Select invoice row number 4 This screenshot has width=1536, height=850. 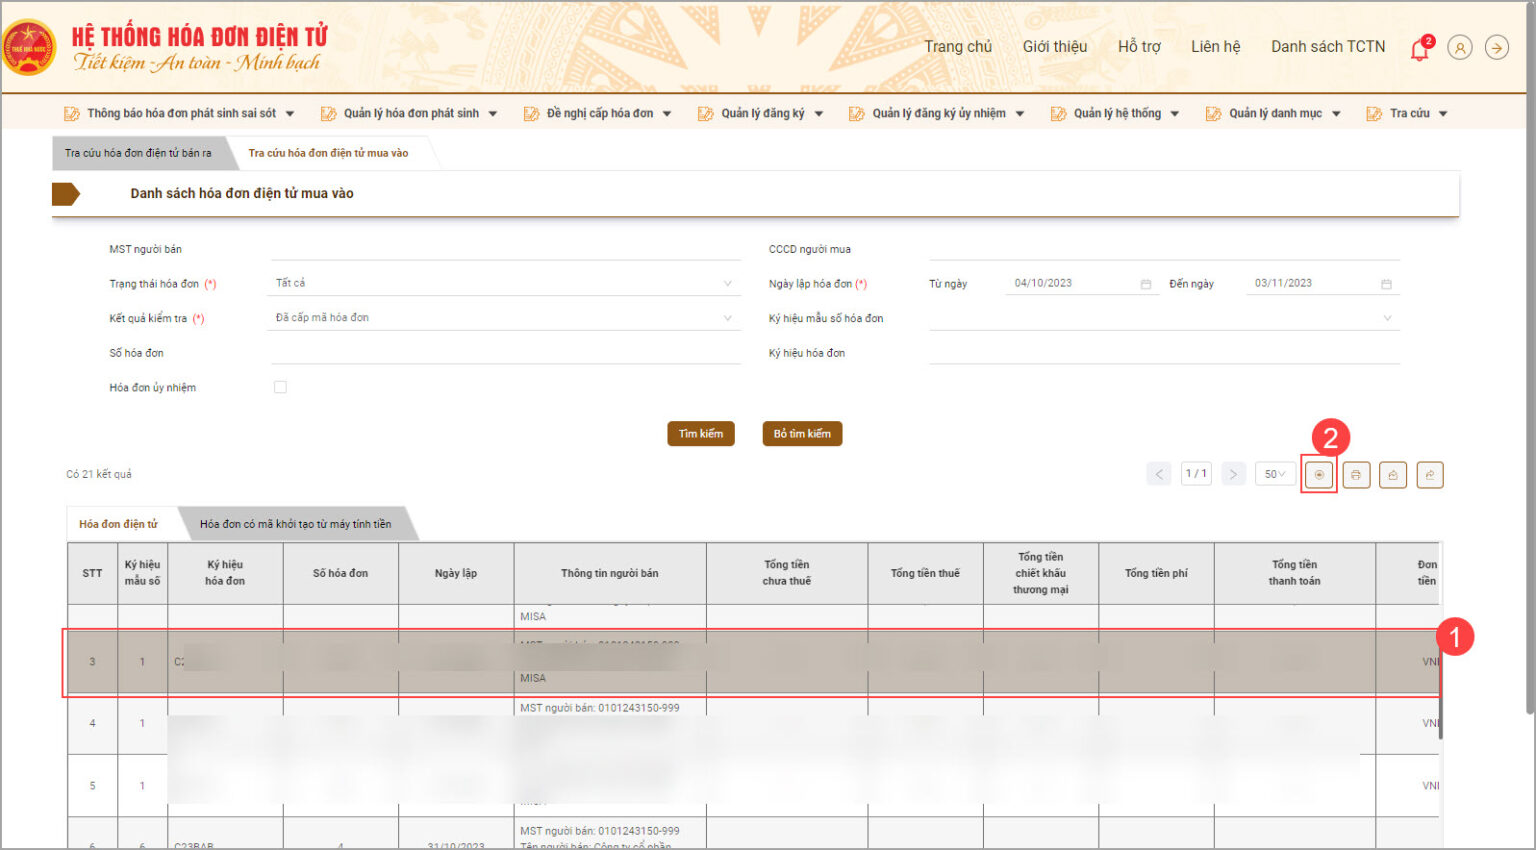click(753, 724)
